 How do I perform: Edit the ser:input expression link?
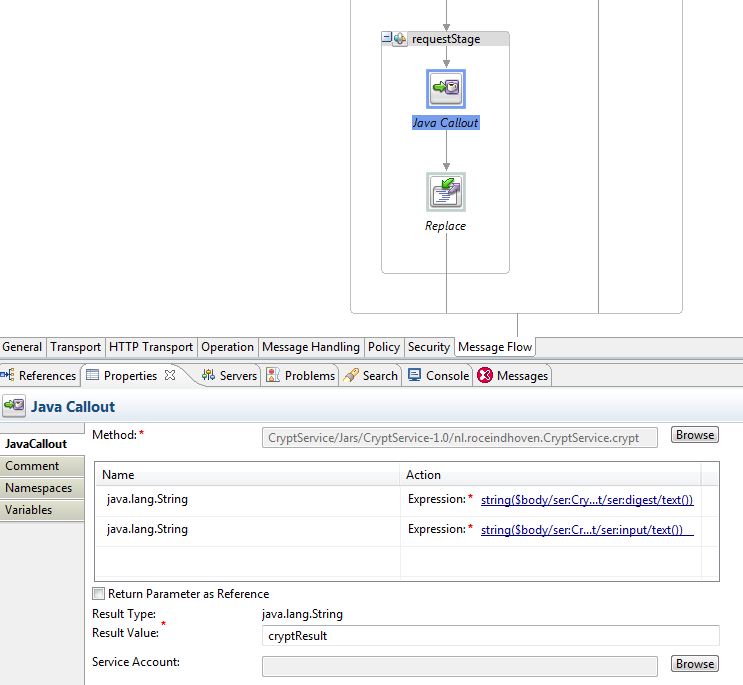(587, 529)
